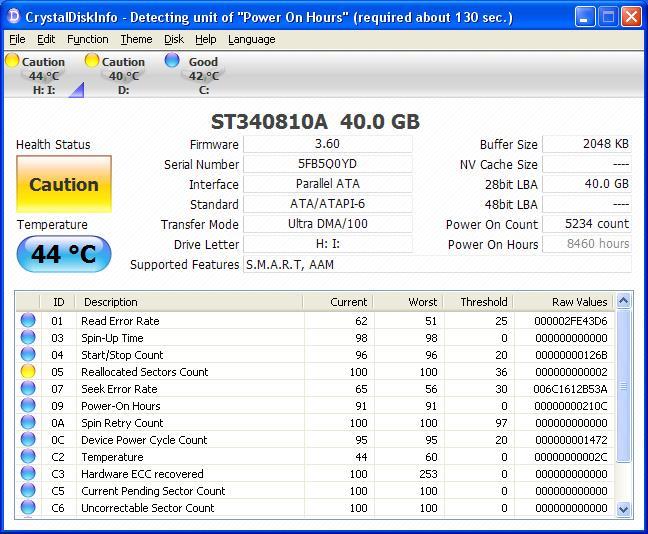
Task: Click raw value 000002FE43D6
Action: (x=571, y=321)
